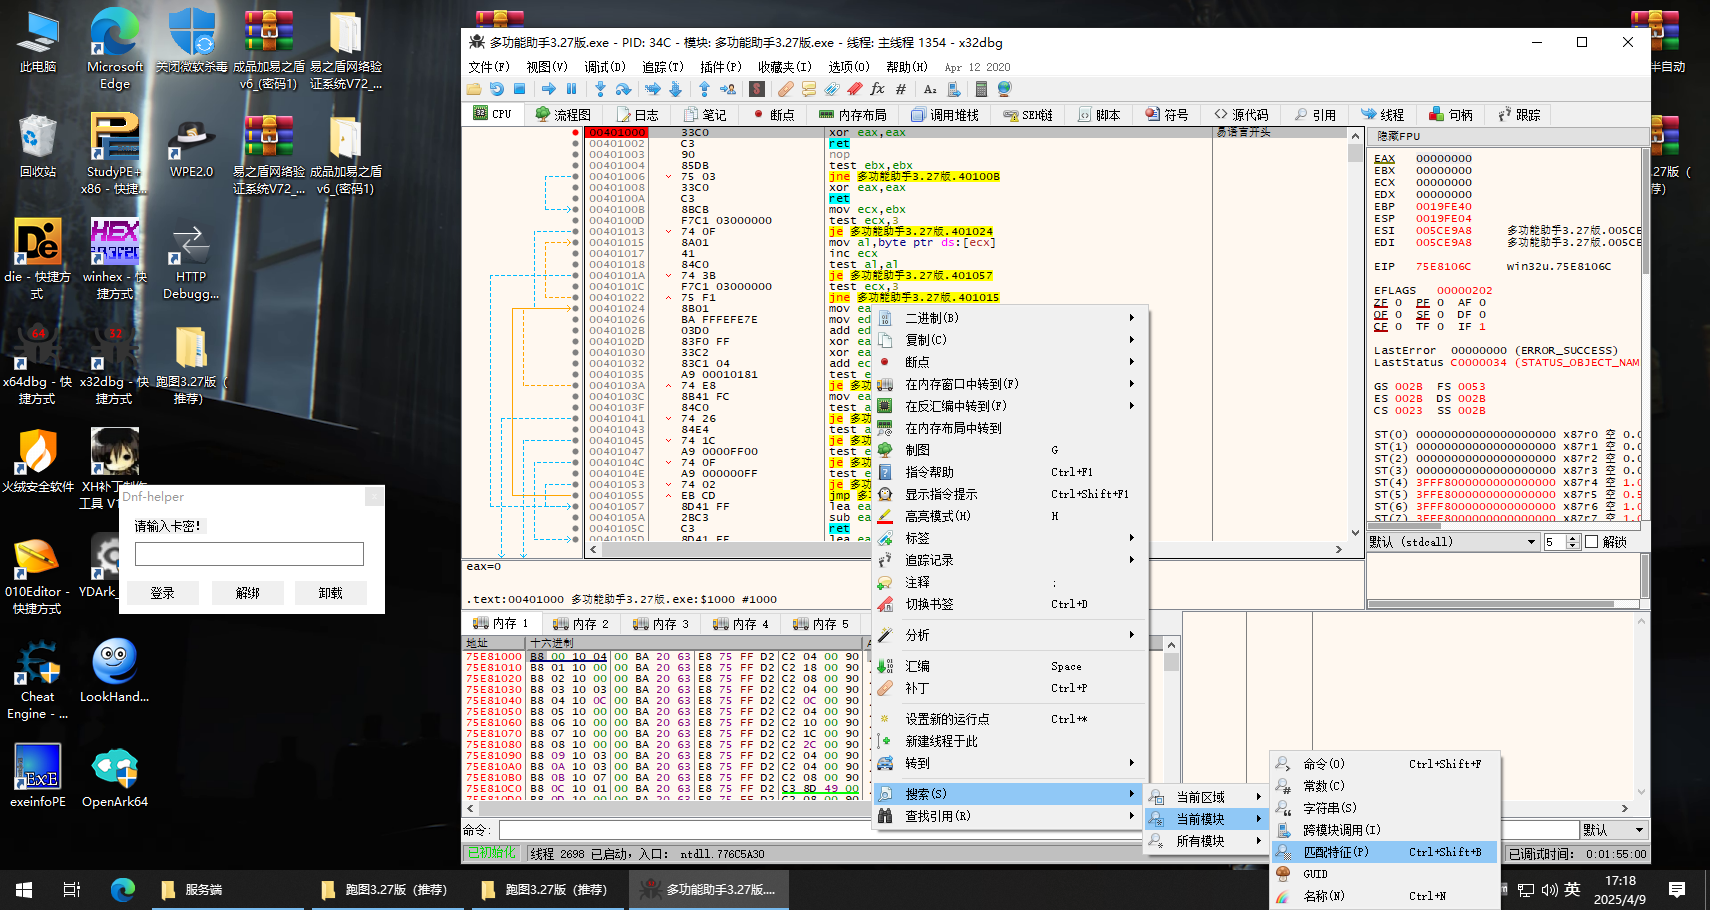Open the 默认 (stdcall) calling convention dropdown
Screen dimensions: 1710x910
point(1453,542)
